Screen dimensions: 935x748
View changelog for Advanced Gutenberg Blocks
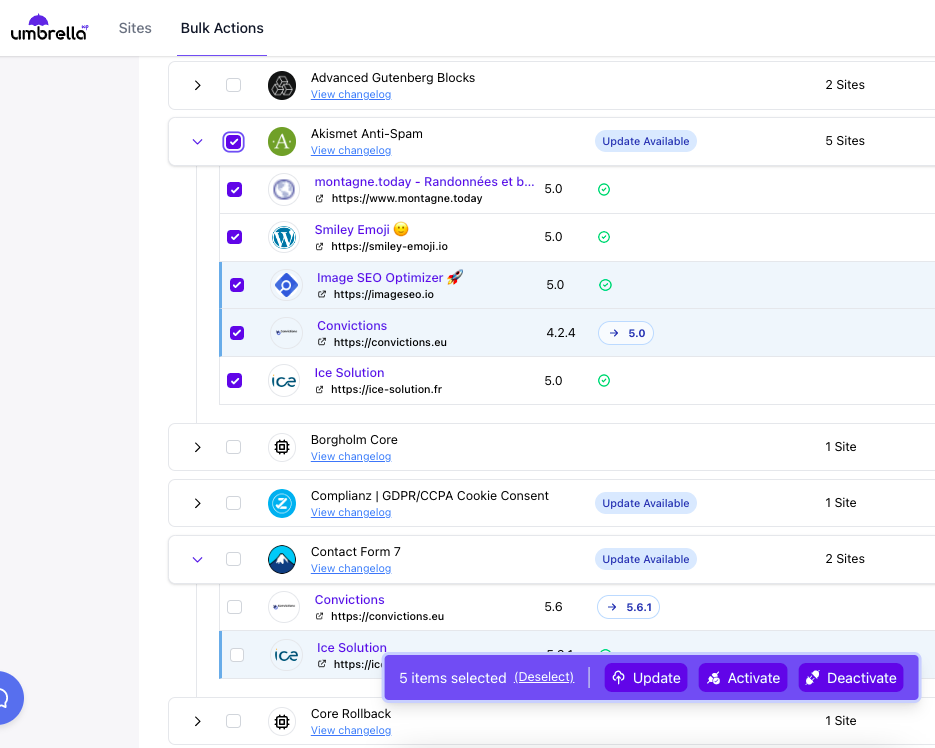coord(351,94)
